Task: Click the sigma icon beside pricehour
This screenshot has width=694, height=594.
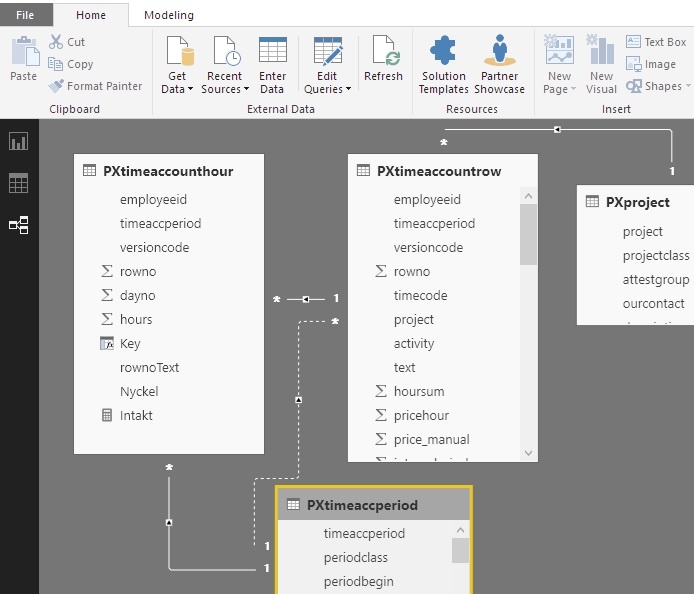Action: pos(381,415)
